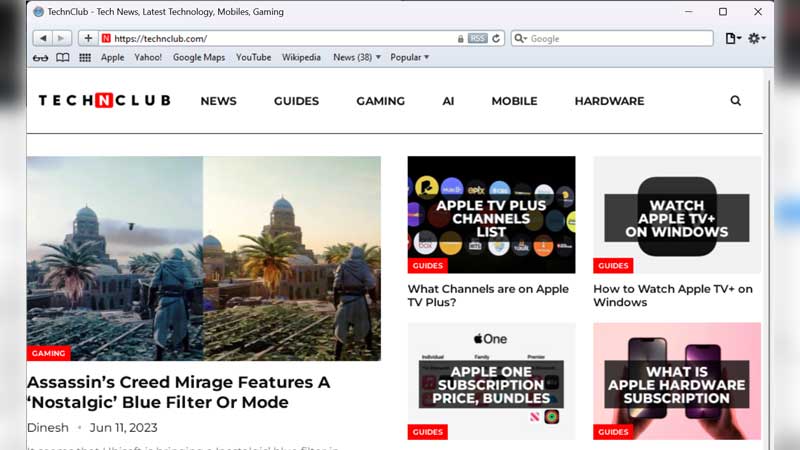
Task: Open 'What Channels are on Apple TV Plus?'
Action: pyautogui.click(x=488, y=295)
